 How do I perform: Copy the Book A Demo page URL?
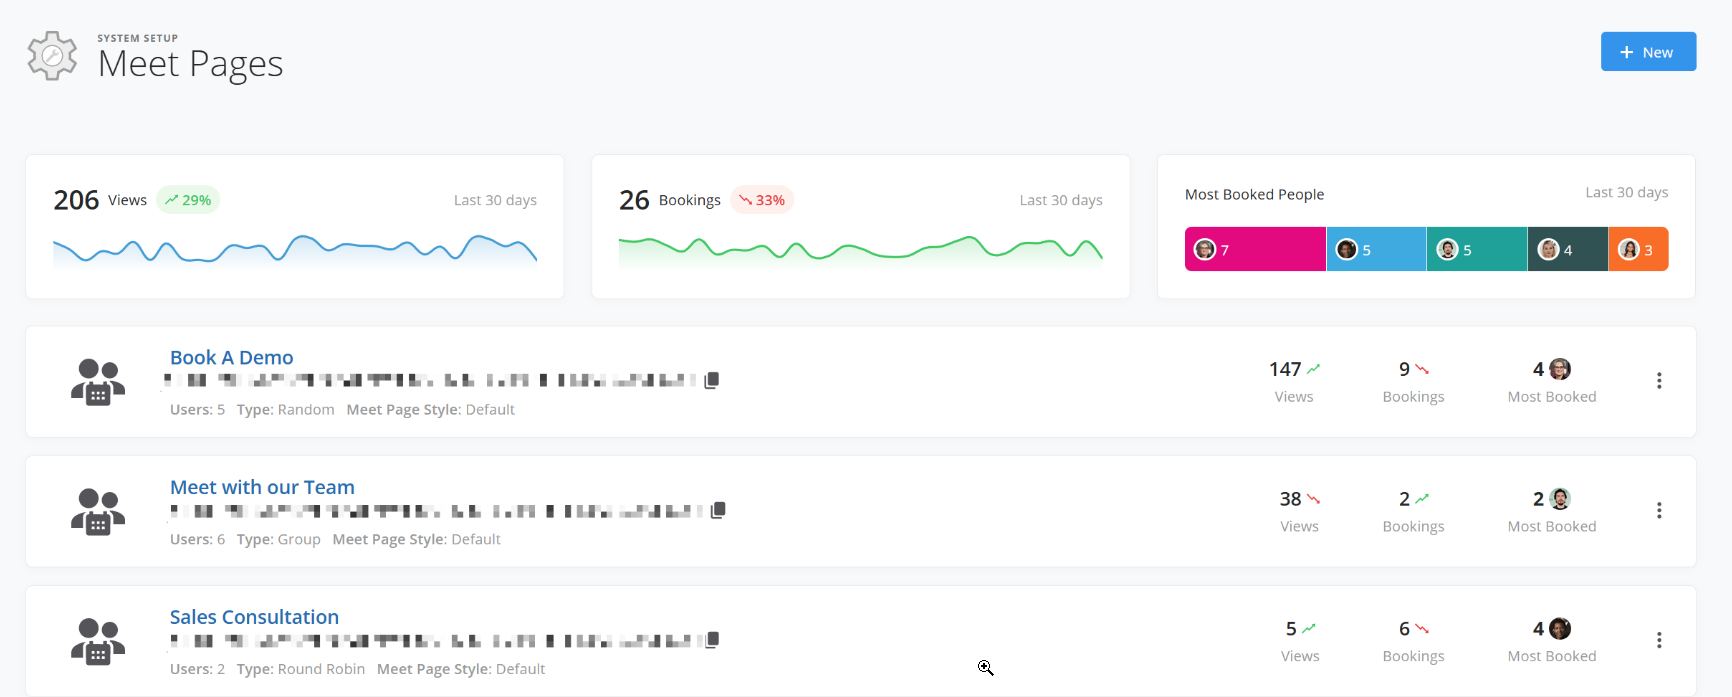pos(711,381)
